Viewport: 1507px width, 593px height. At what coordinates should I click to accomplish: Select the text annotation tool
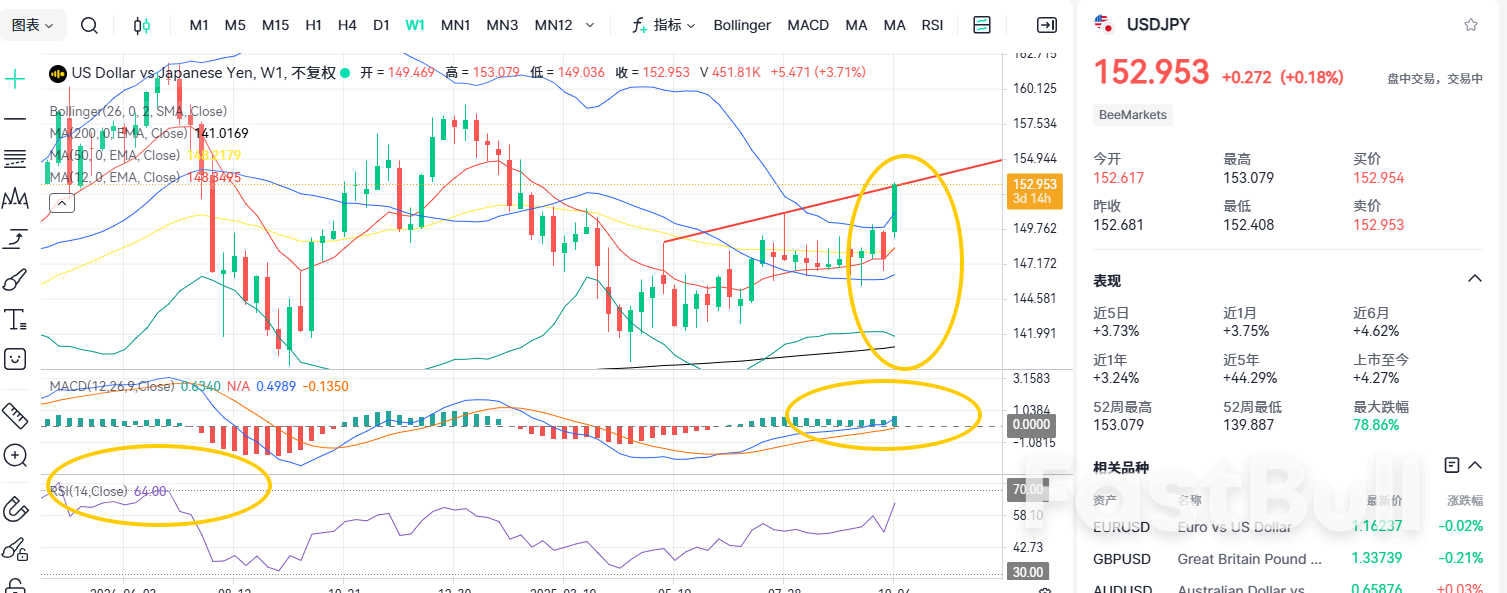(x=15, y=320)
